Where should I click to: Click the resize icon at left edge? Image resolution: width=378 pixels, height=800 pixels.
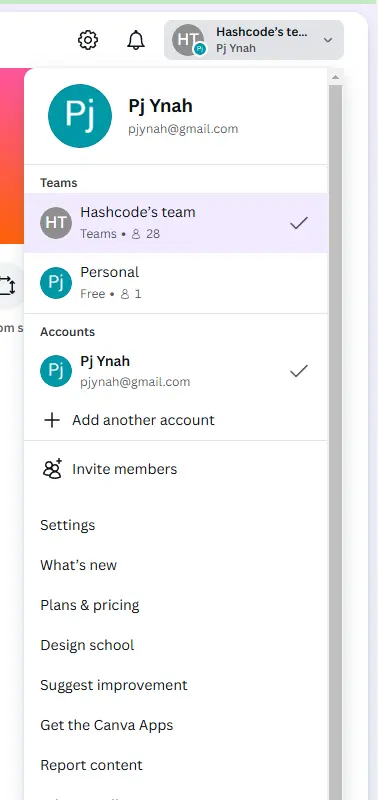point(7,286)
